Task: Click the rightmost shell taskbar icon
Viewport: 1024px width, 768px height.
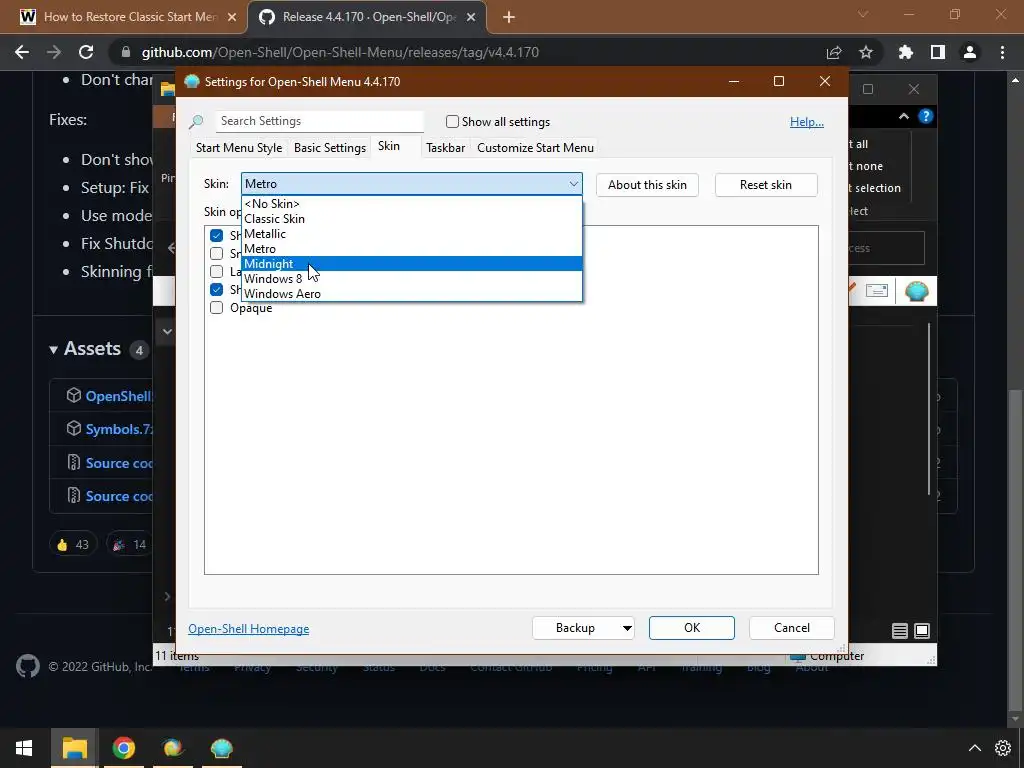Action: pyautogui.click(x=221, y=748)
